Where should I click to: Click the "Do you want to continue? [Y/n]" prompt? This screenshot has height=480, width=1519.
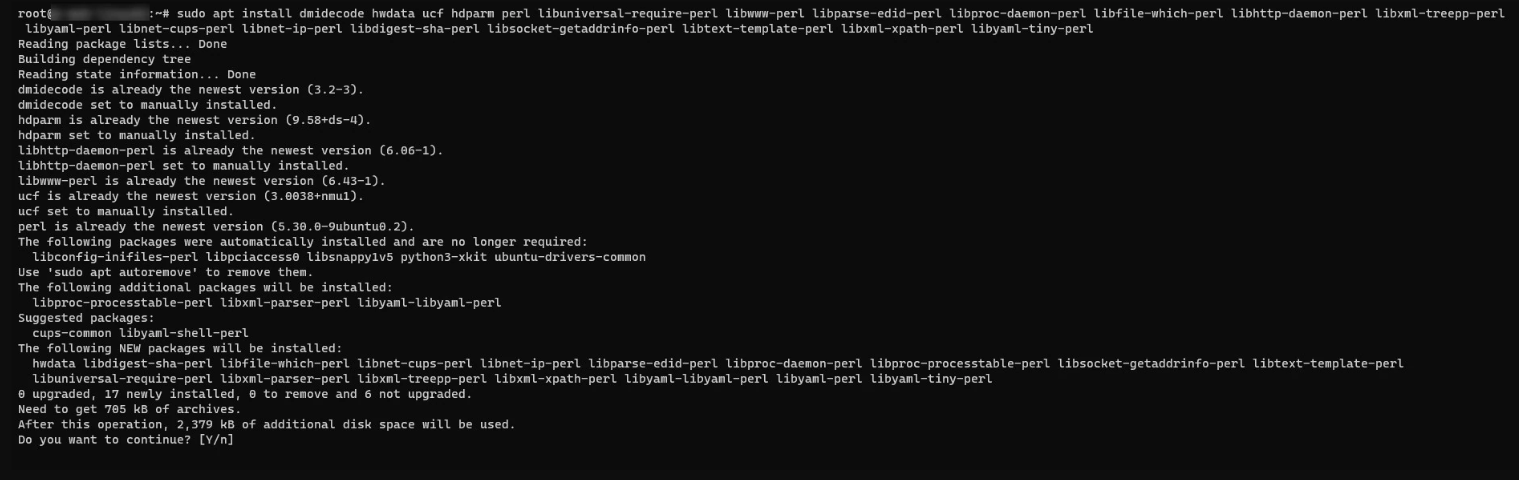click(x=125, y=440)
